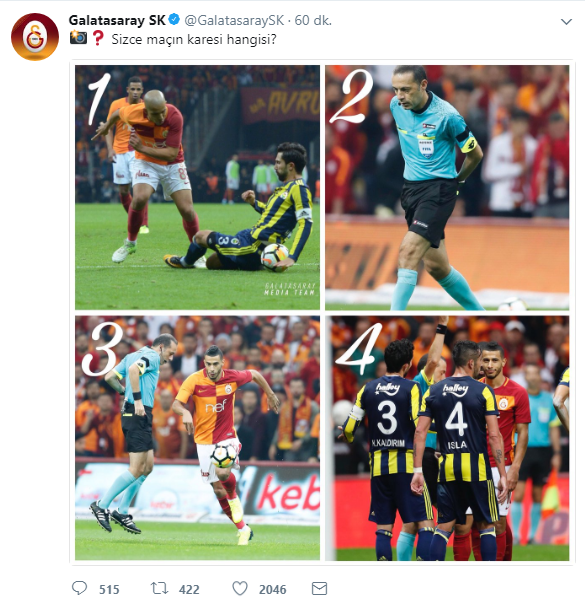585x605 pixels.
Task: Open photo number 2 of the referee
Action: (x=447, y=187)
